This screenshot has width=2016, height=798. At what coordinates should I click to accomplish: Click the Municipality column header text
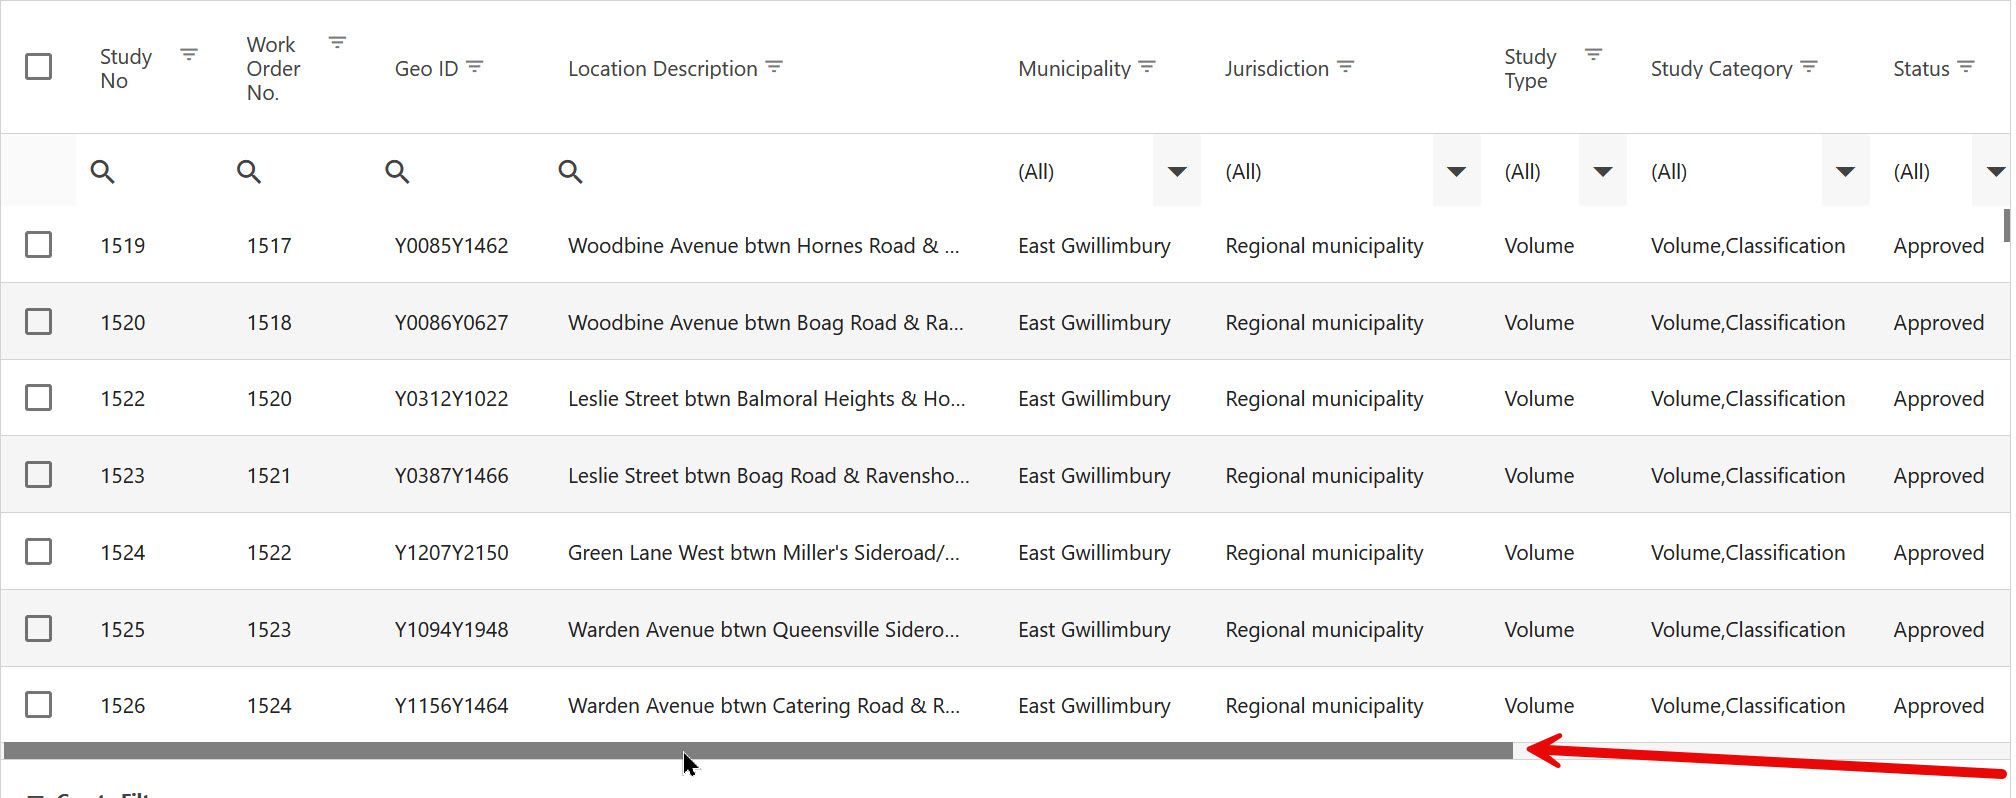coord(1074,69)
